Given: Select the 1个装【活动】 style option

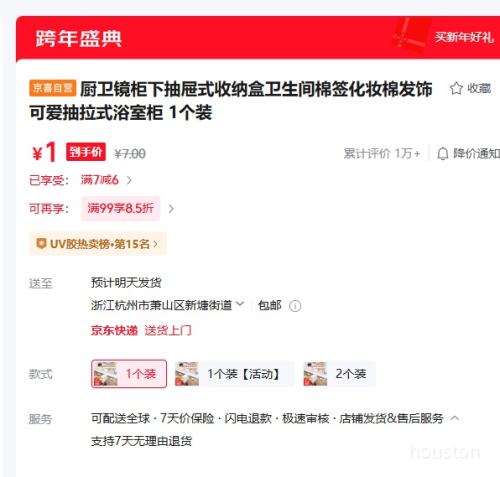Looking at the screenshot, I should tap(233, 374).
